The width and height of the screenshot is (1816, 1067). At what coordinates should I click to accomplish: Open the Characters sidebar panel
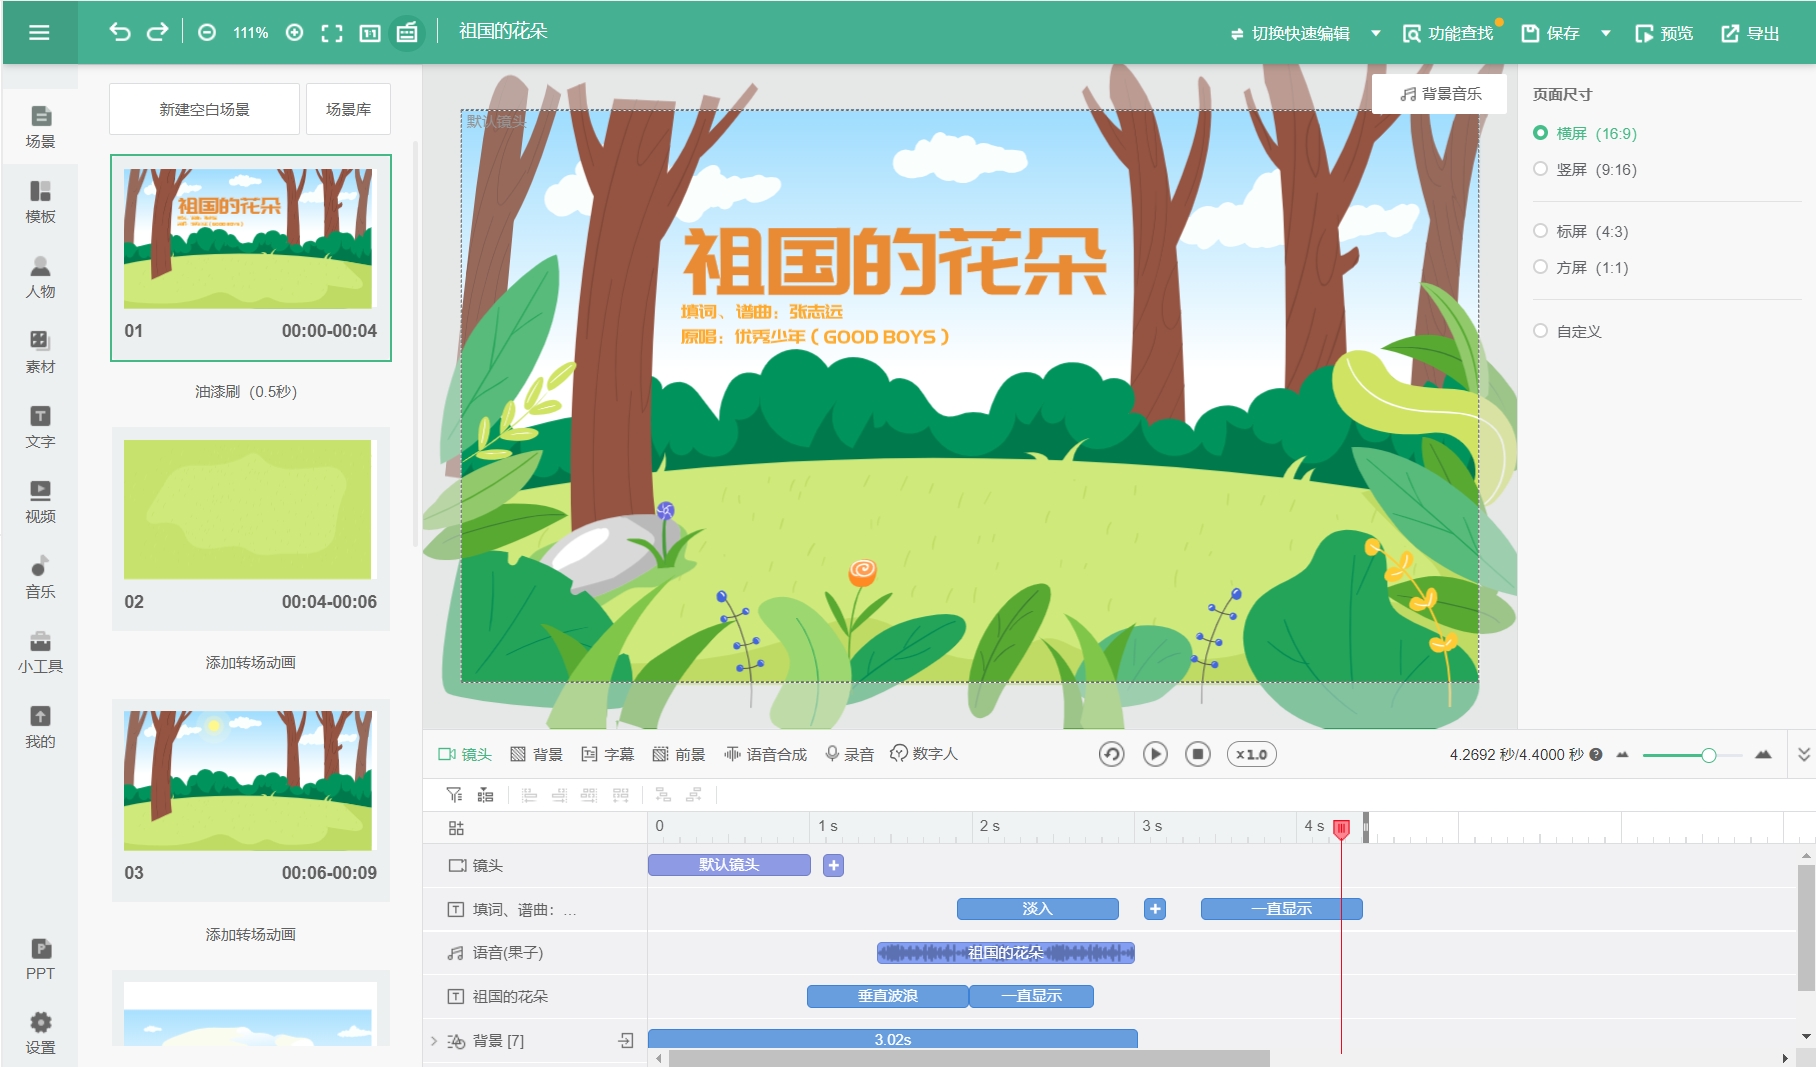pos(40,277)
